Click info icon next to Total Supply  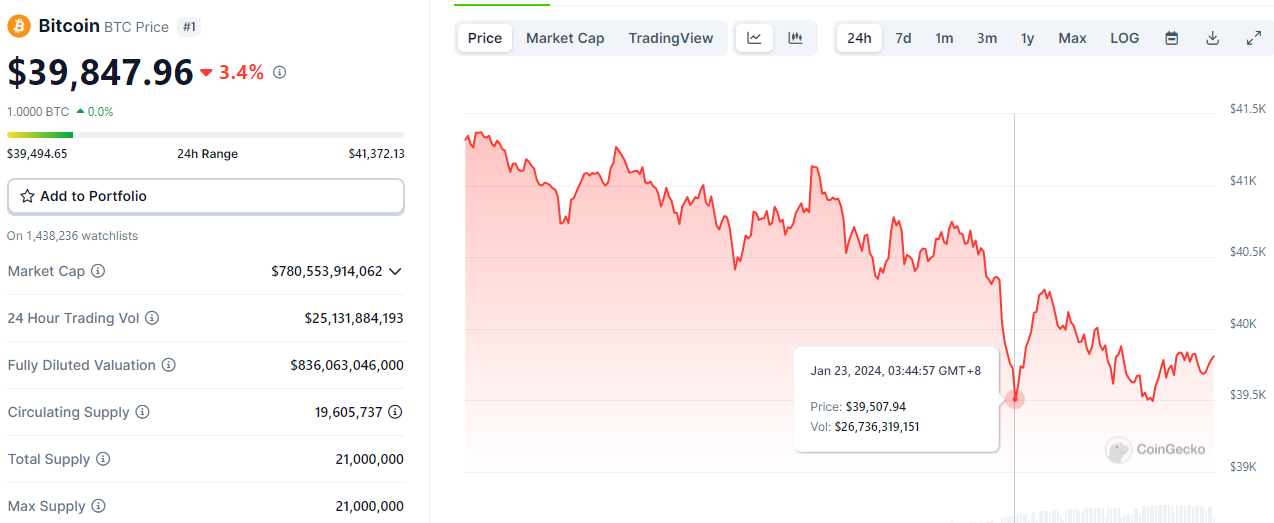coord(103,459)
